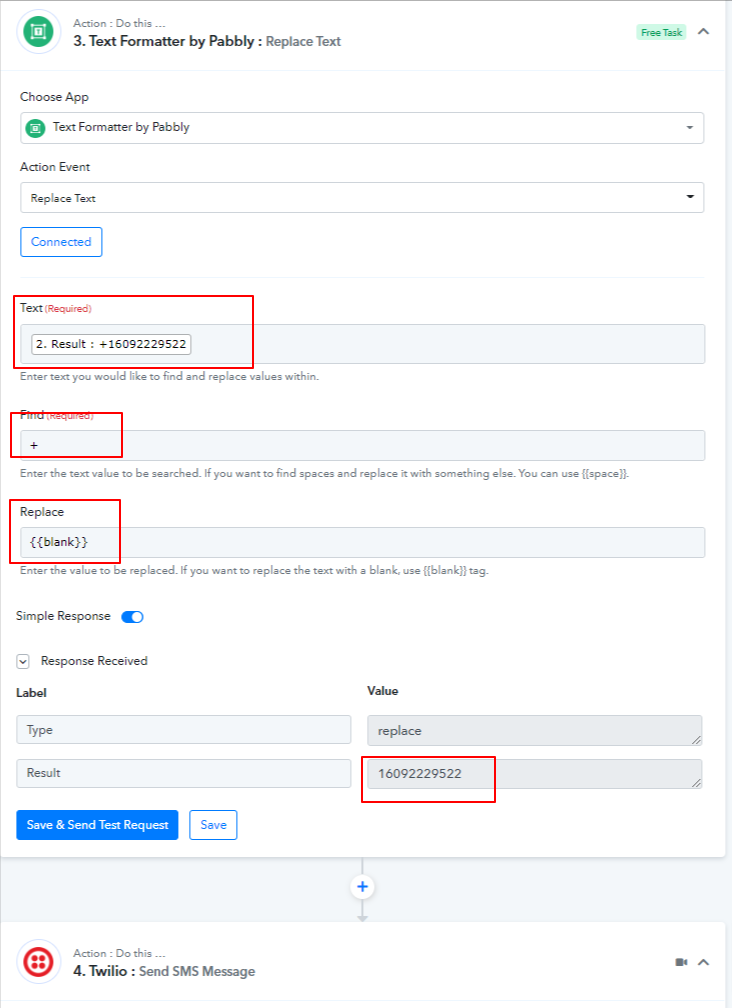Collapse the Response Received section checkbox
This screenshot has width=732, height=1008.
[23, 661]
